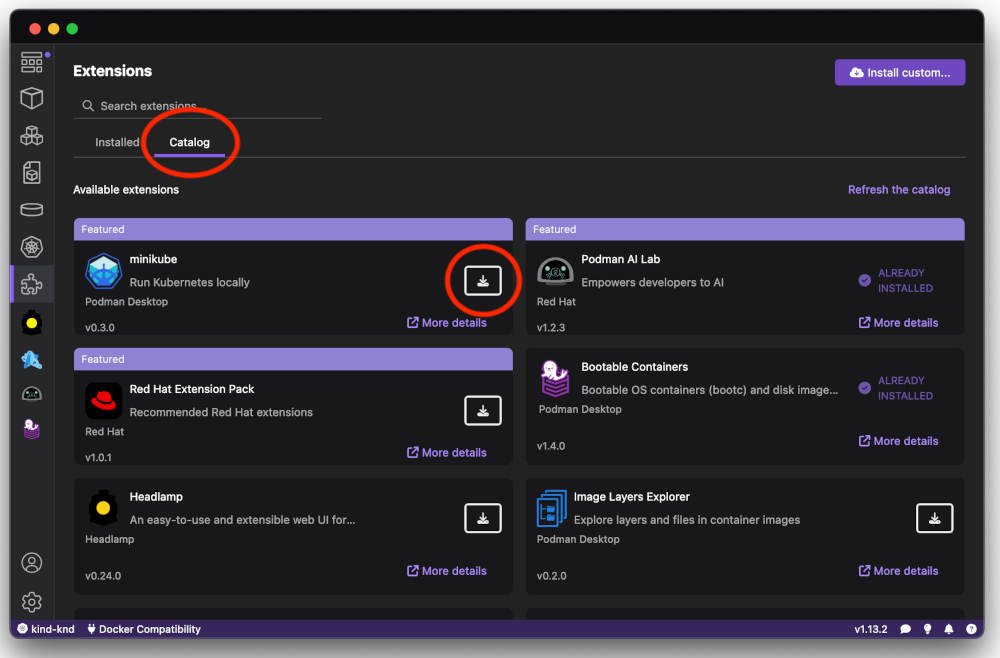This screenshot has width=1000, height=658.
Task: Open the lightbulb tips icon
Action: click(x=927, y=629)
